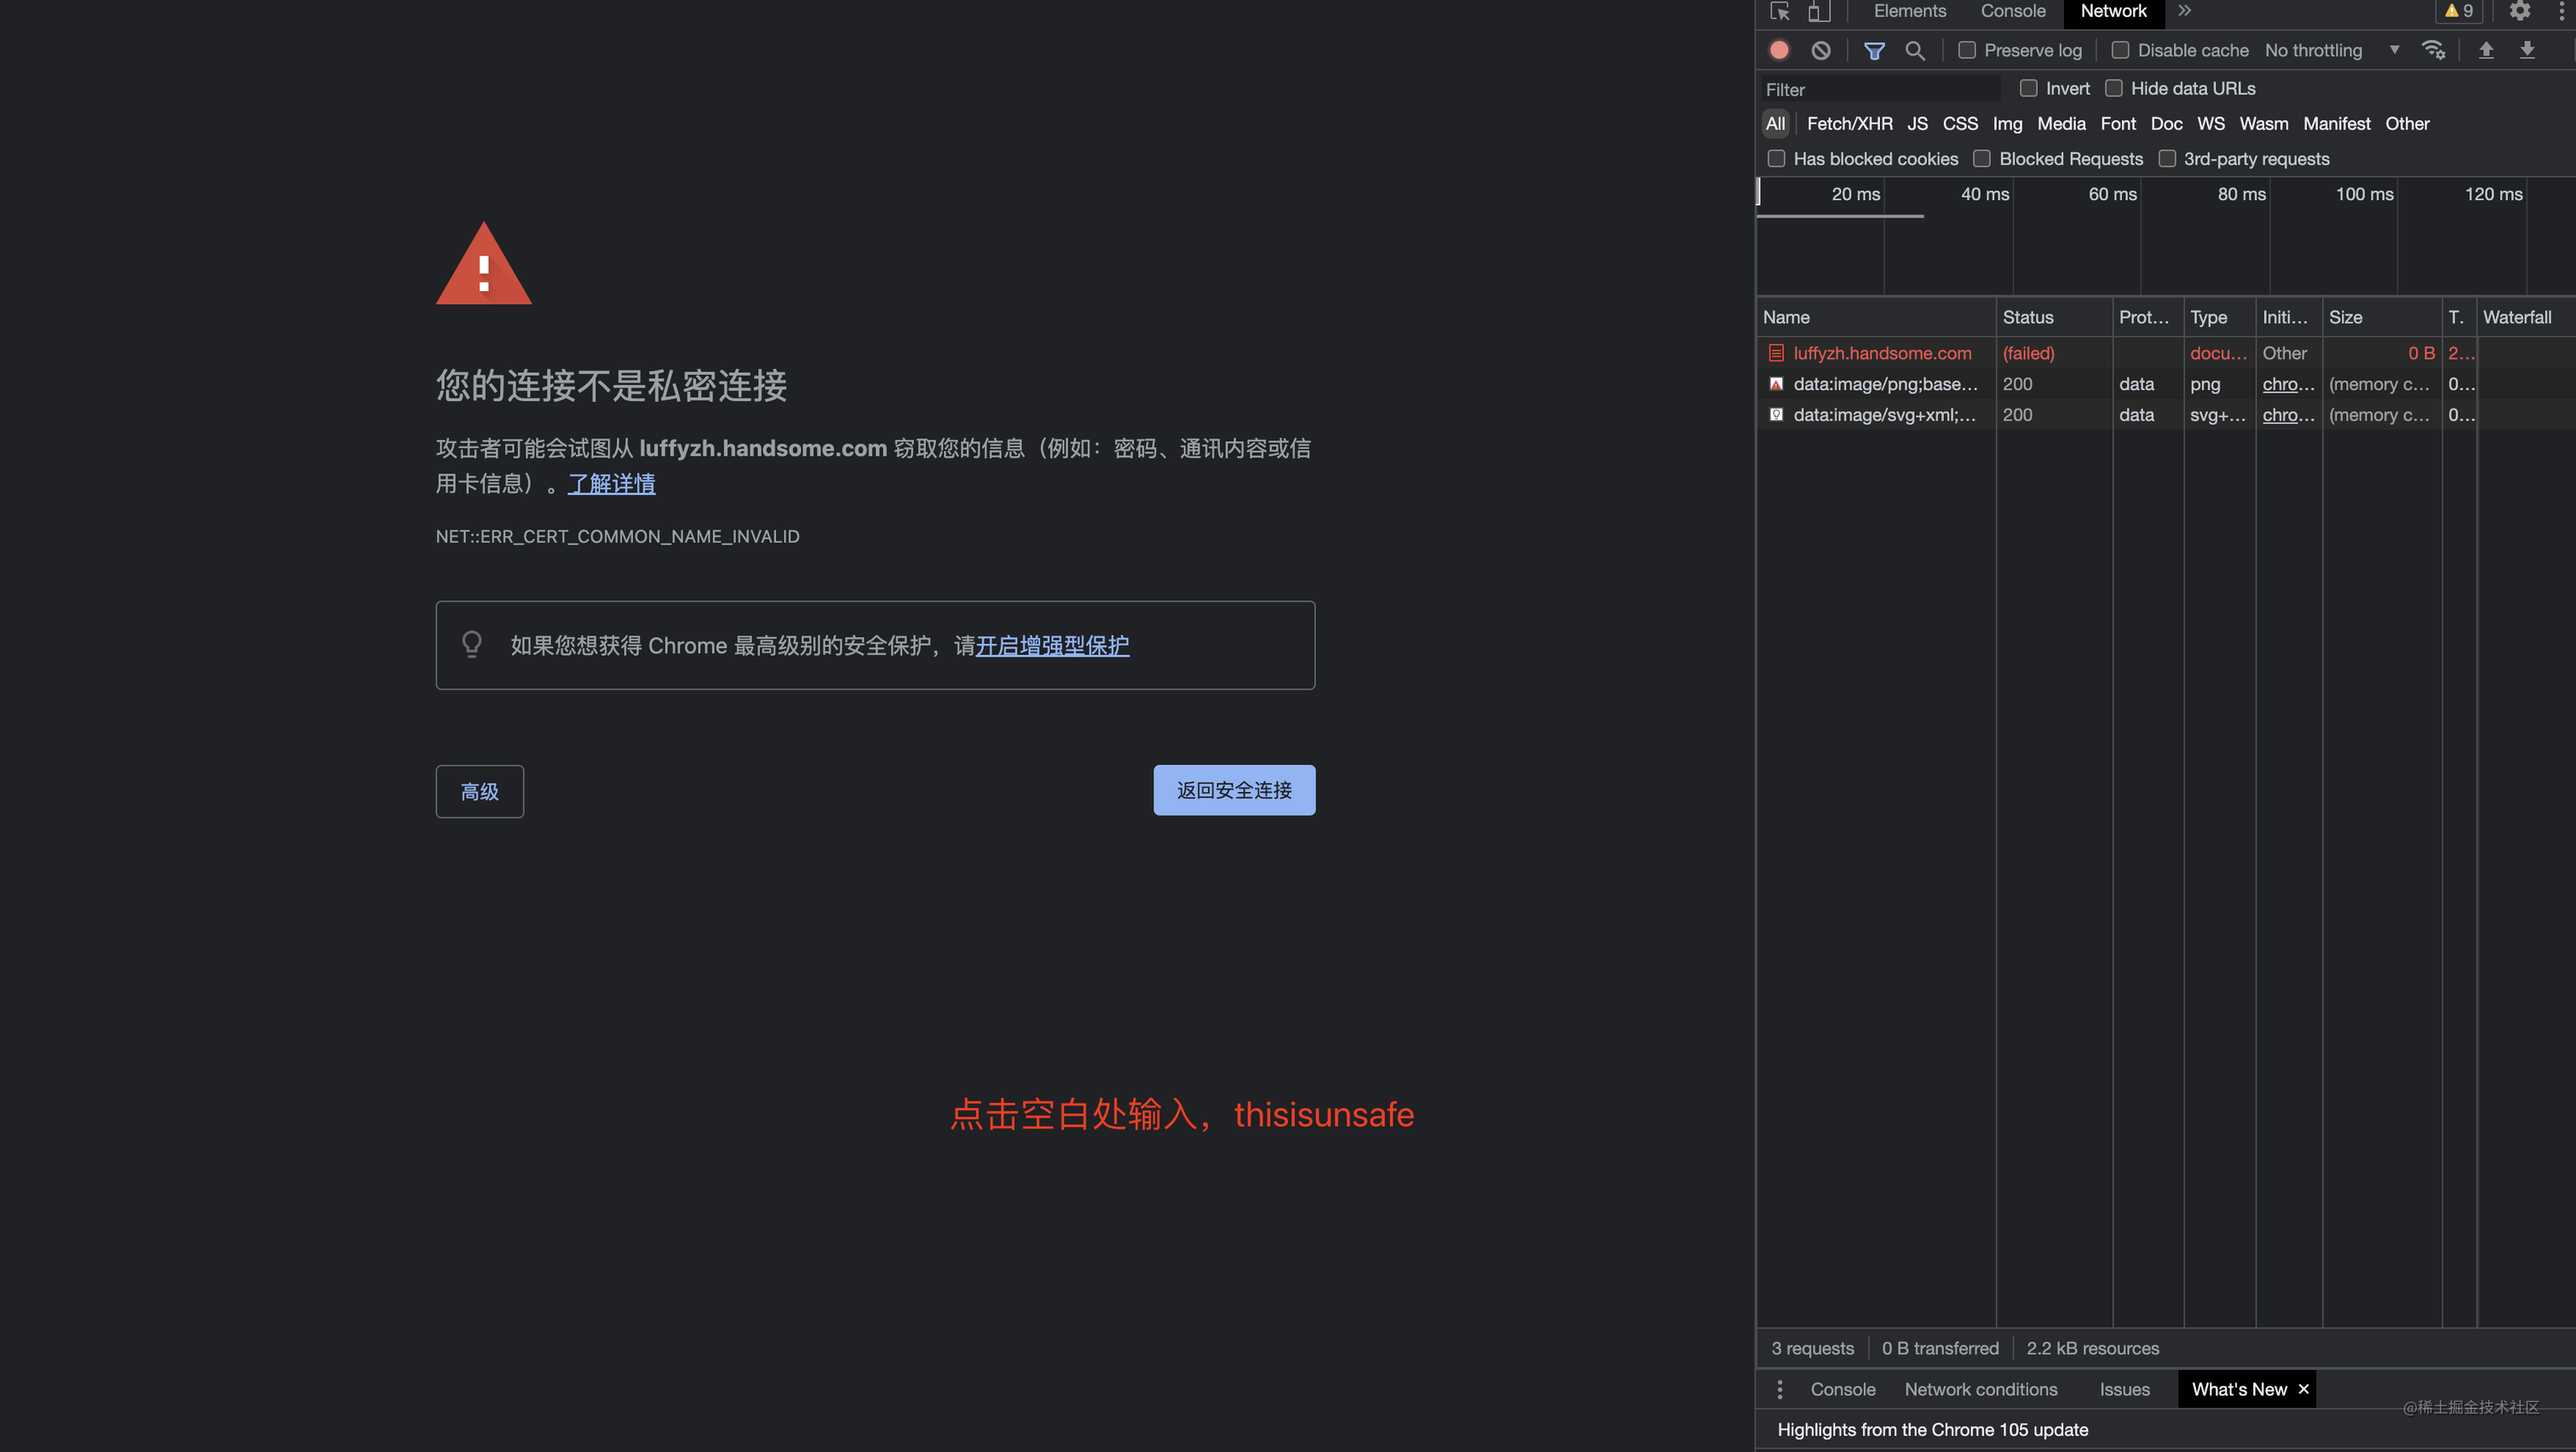Import HAR file
This screenshot has width=2576, height=1452.
pos(2487,49)
